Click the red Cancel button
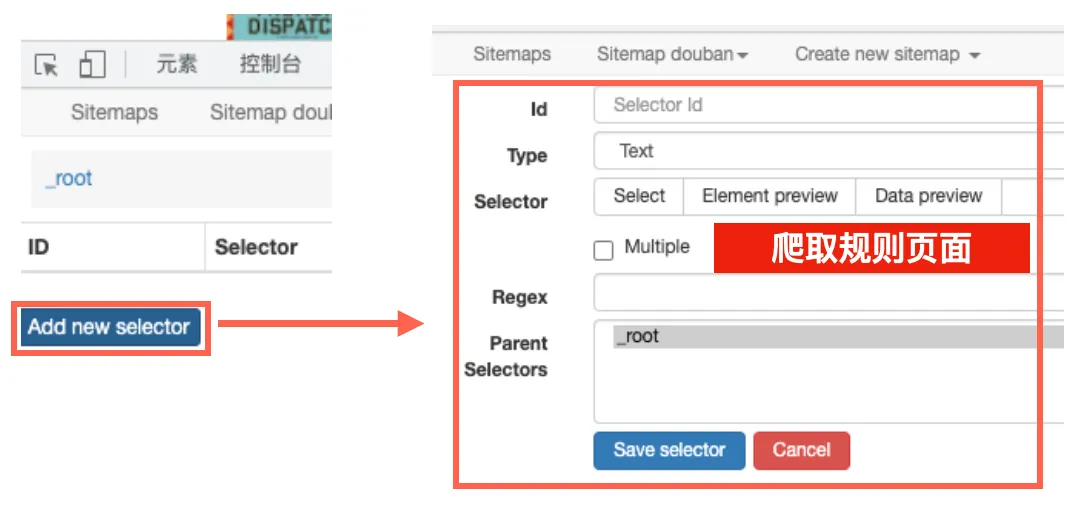 [x=801, y=450]
